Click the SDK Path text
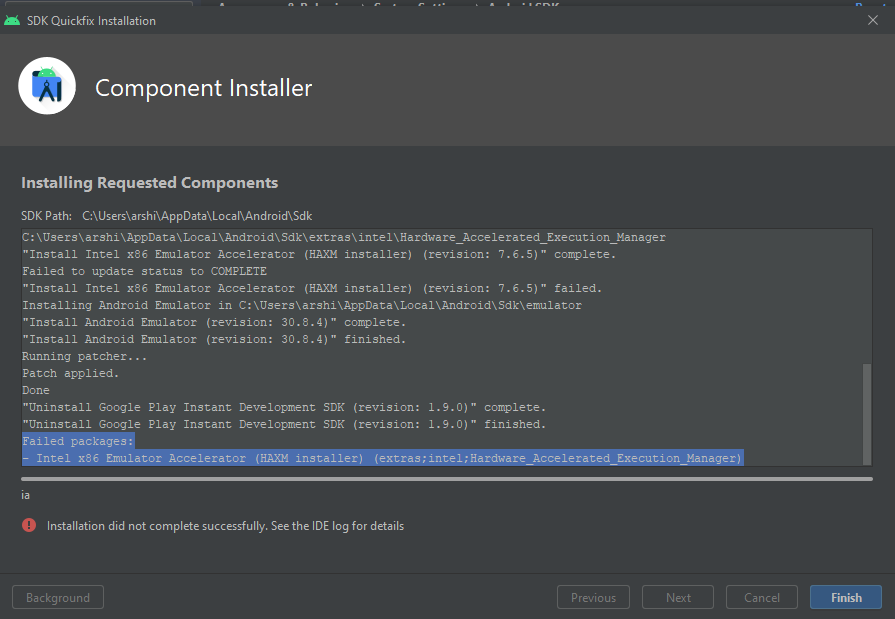Image resolution: width=895 pixels, height=619 pixels. 168,215
